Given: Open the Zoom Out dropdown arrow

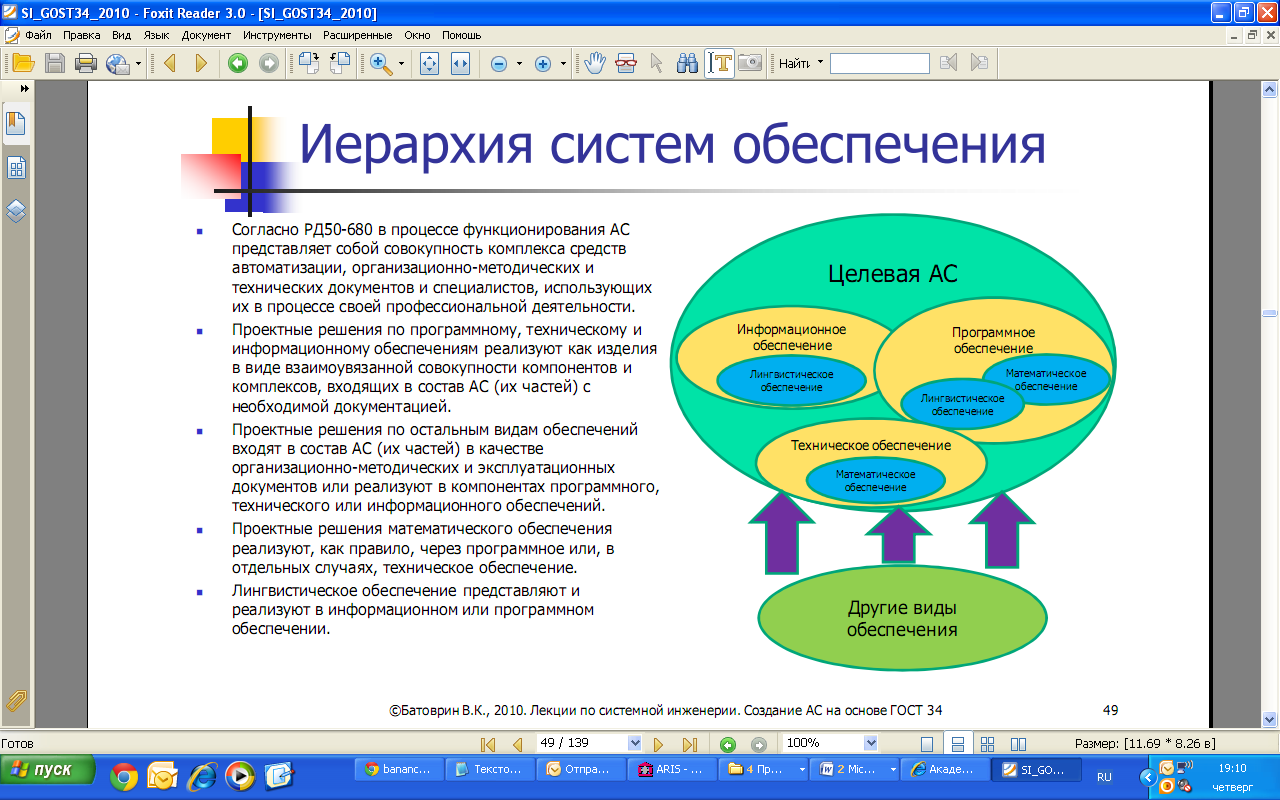Looking at the screenshot, I should click(520, 63).
